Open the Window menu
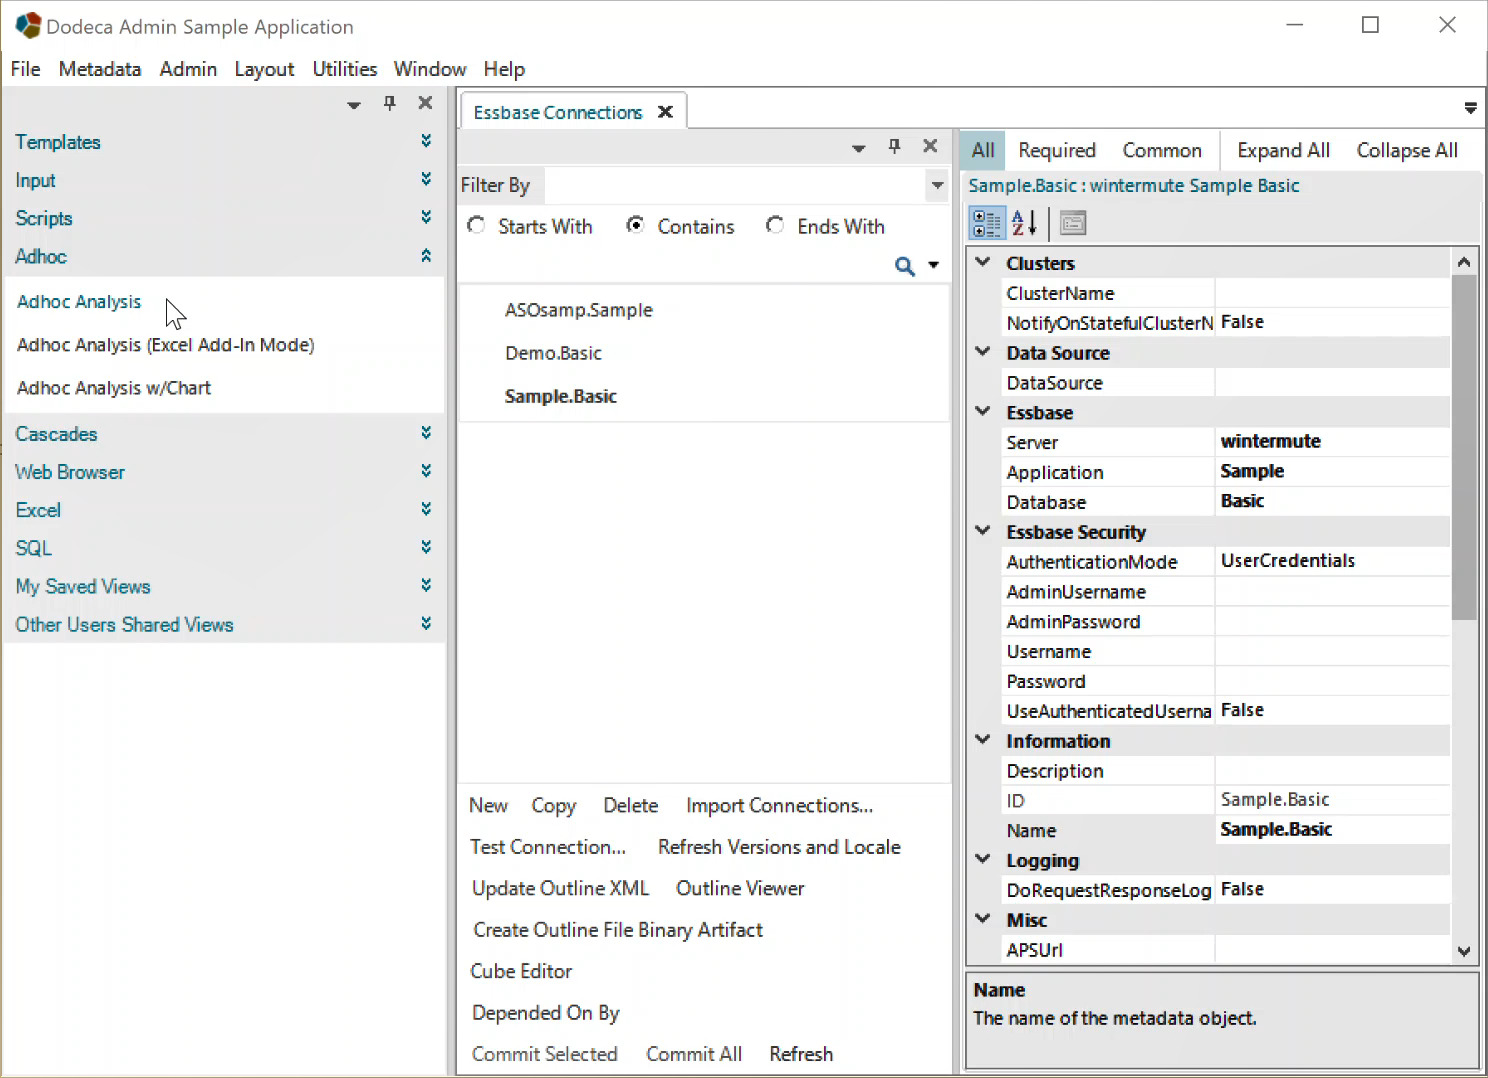The width and height of the screenshot is (1488, 1078). click(x=430, y=69)
